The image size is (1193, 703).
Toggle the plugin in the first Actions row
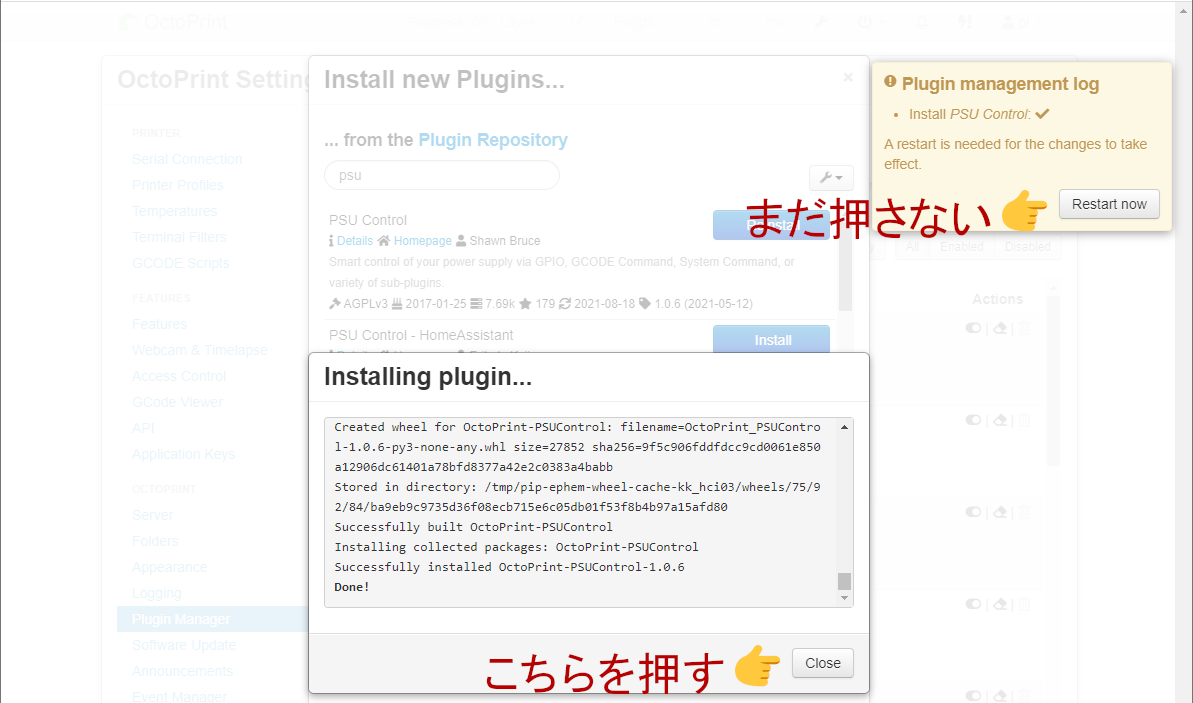[x=973, y=328]
